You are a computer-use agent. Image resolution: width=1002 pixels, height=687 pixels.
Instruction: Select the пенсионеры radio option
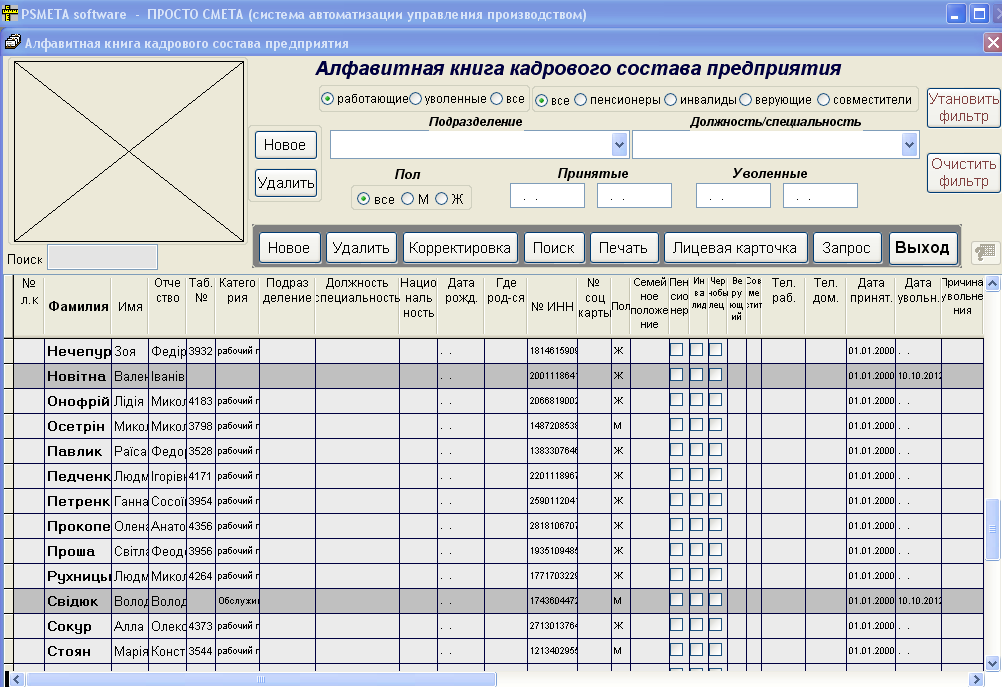click(580, 100)
